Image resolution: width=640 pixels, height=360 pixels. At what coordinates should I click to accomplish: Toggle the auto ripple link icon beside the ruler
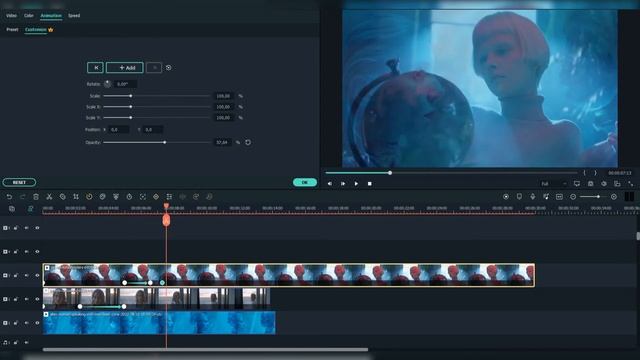tap(31, 209)
